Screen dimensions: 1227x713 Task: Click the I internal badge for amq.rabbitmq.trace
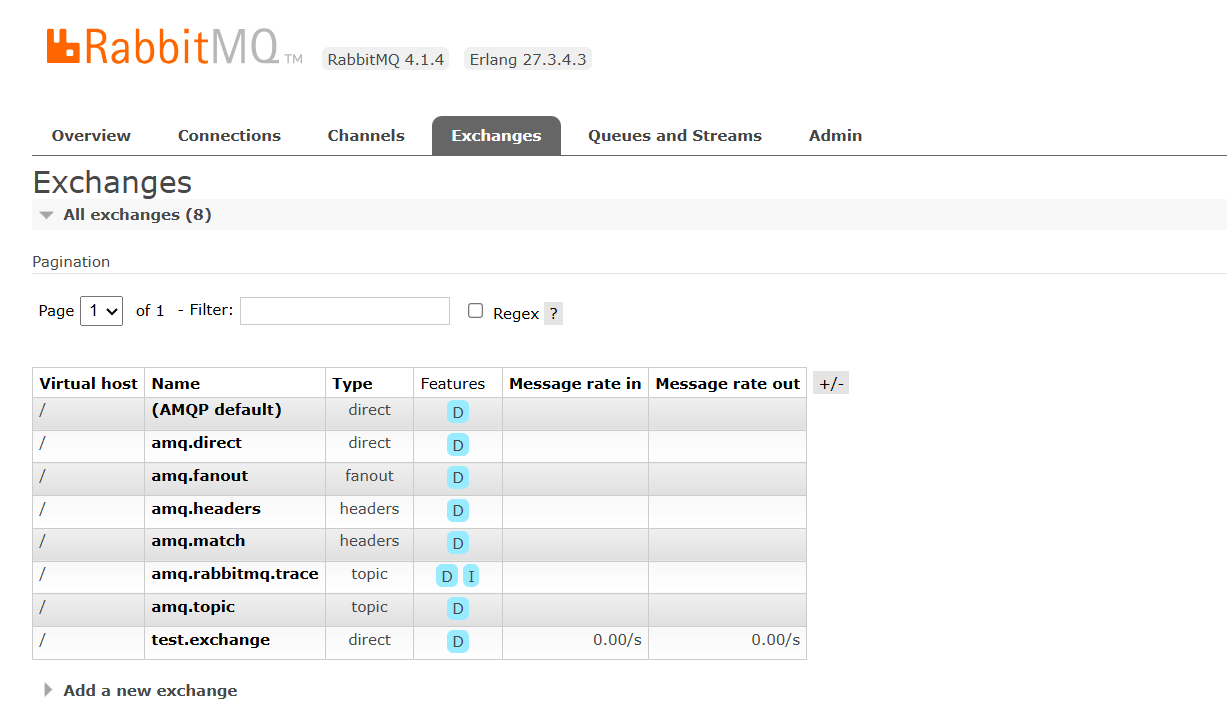tap(471, 576)
